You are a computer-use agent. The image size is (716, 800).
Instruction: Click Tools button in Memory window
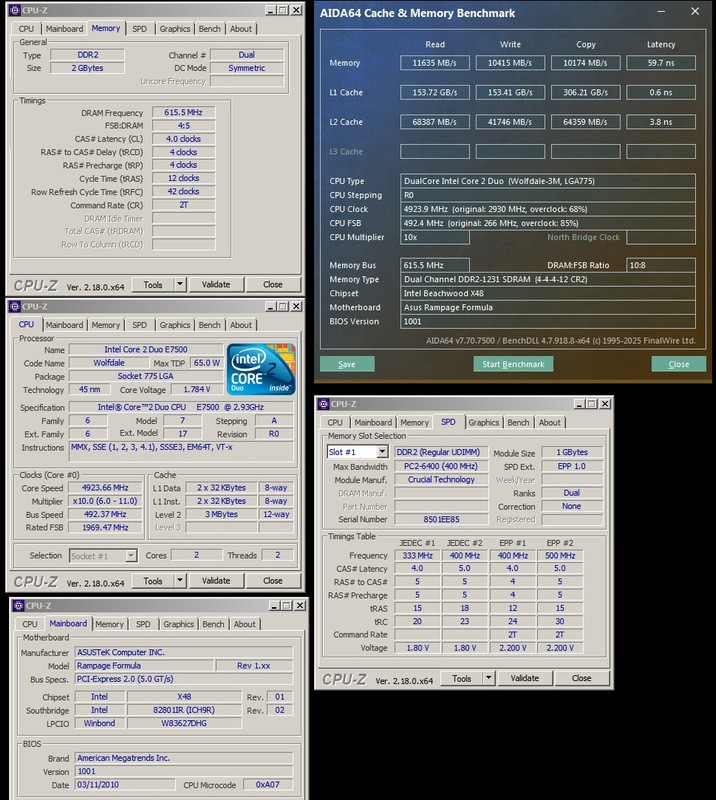153,284
